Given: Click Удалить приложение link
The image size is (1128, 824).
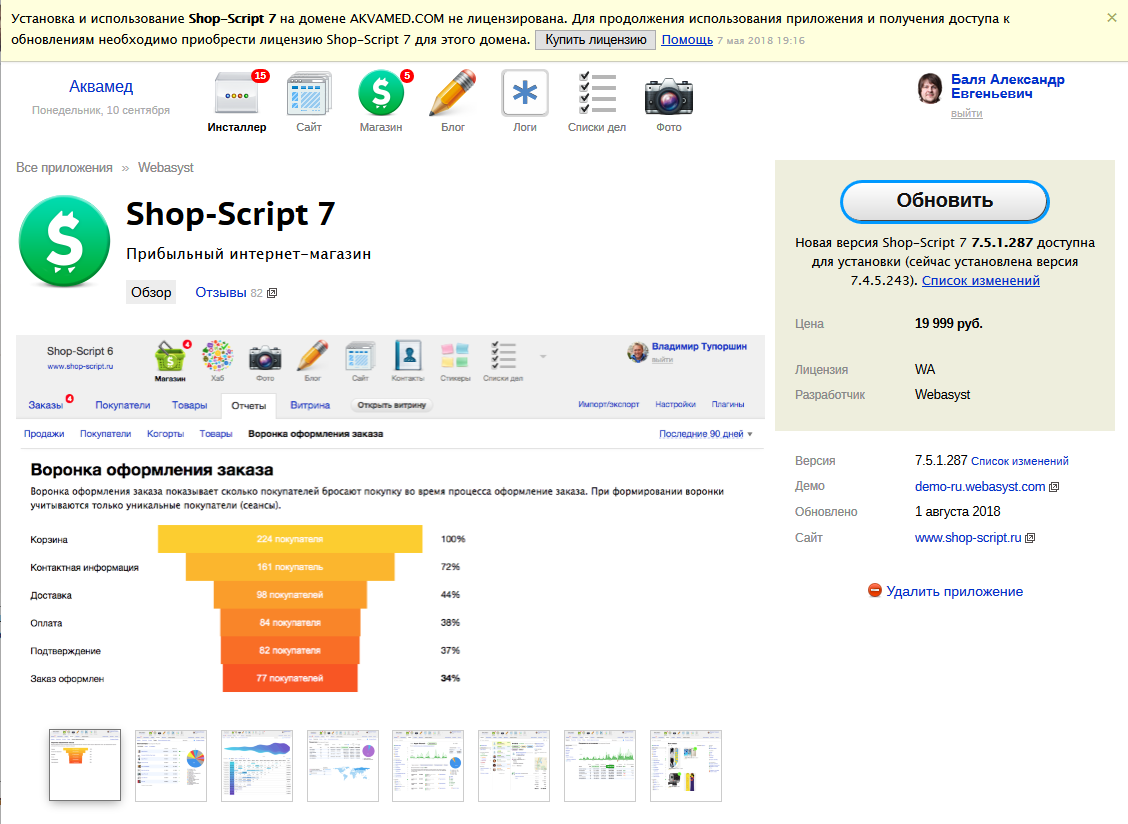Looking at the screenshot, I should 954,591.
